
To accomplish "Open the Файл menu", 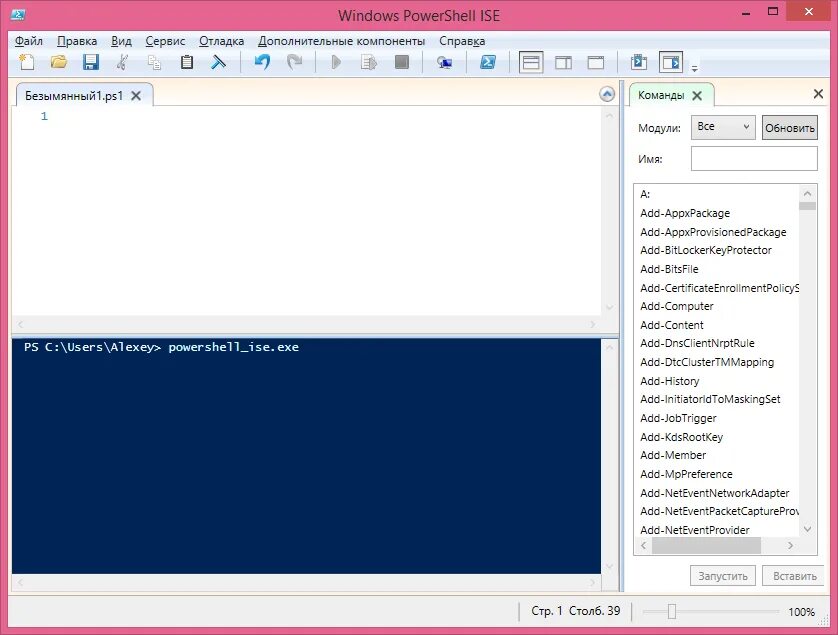I will pyautogui.click(x=29, y=41).
